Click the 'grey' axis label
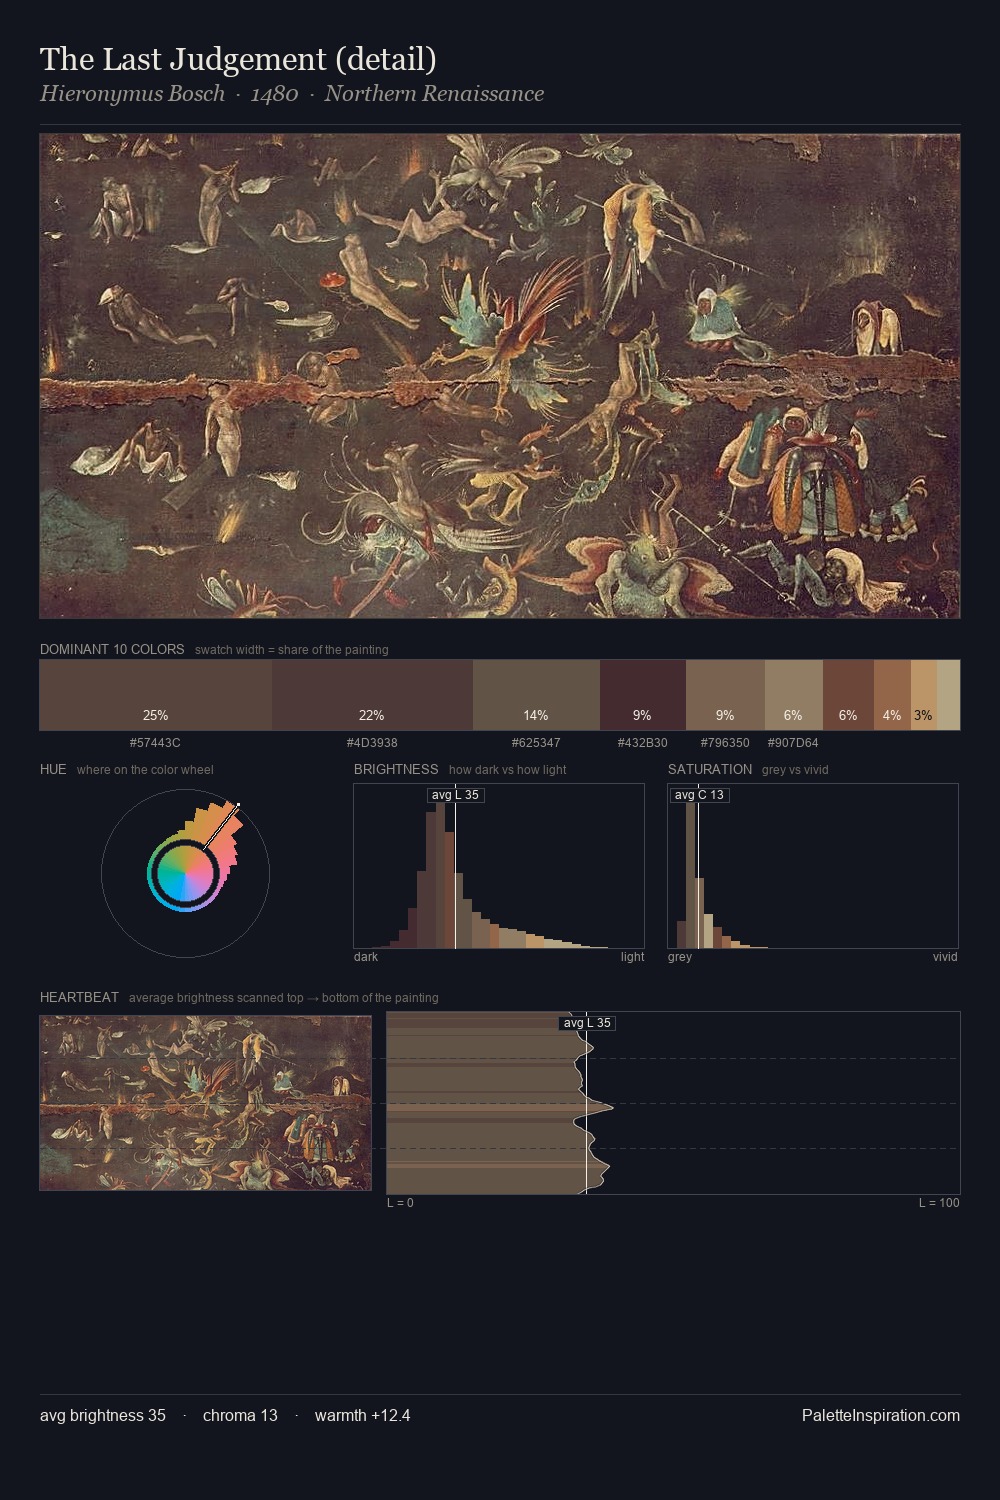 click(680, 957)
